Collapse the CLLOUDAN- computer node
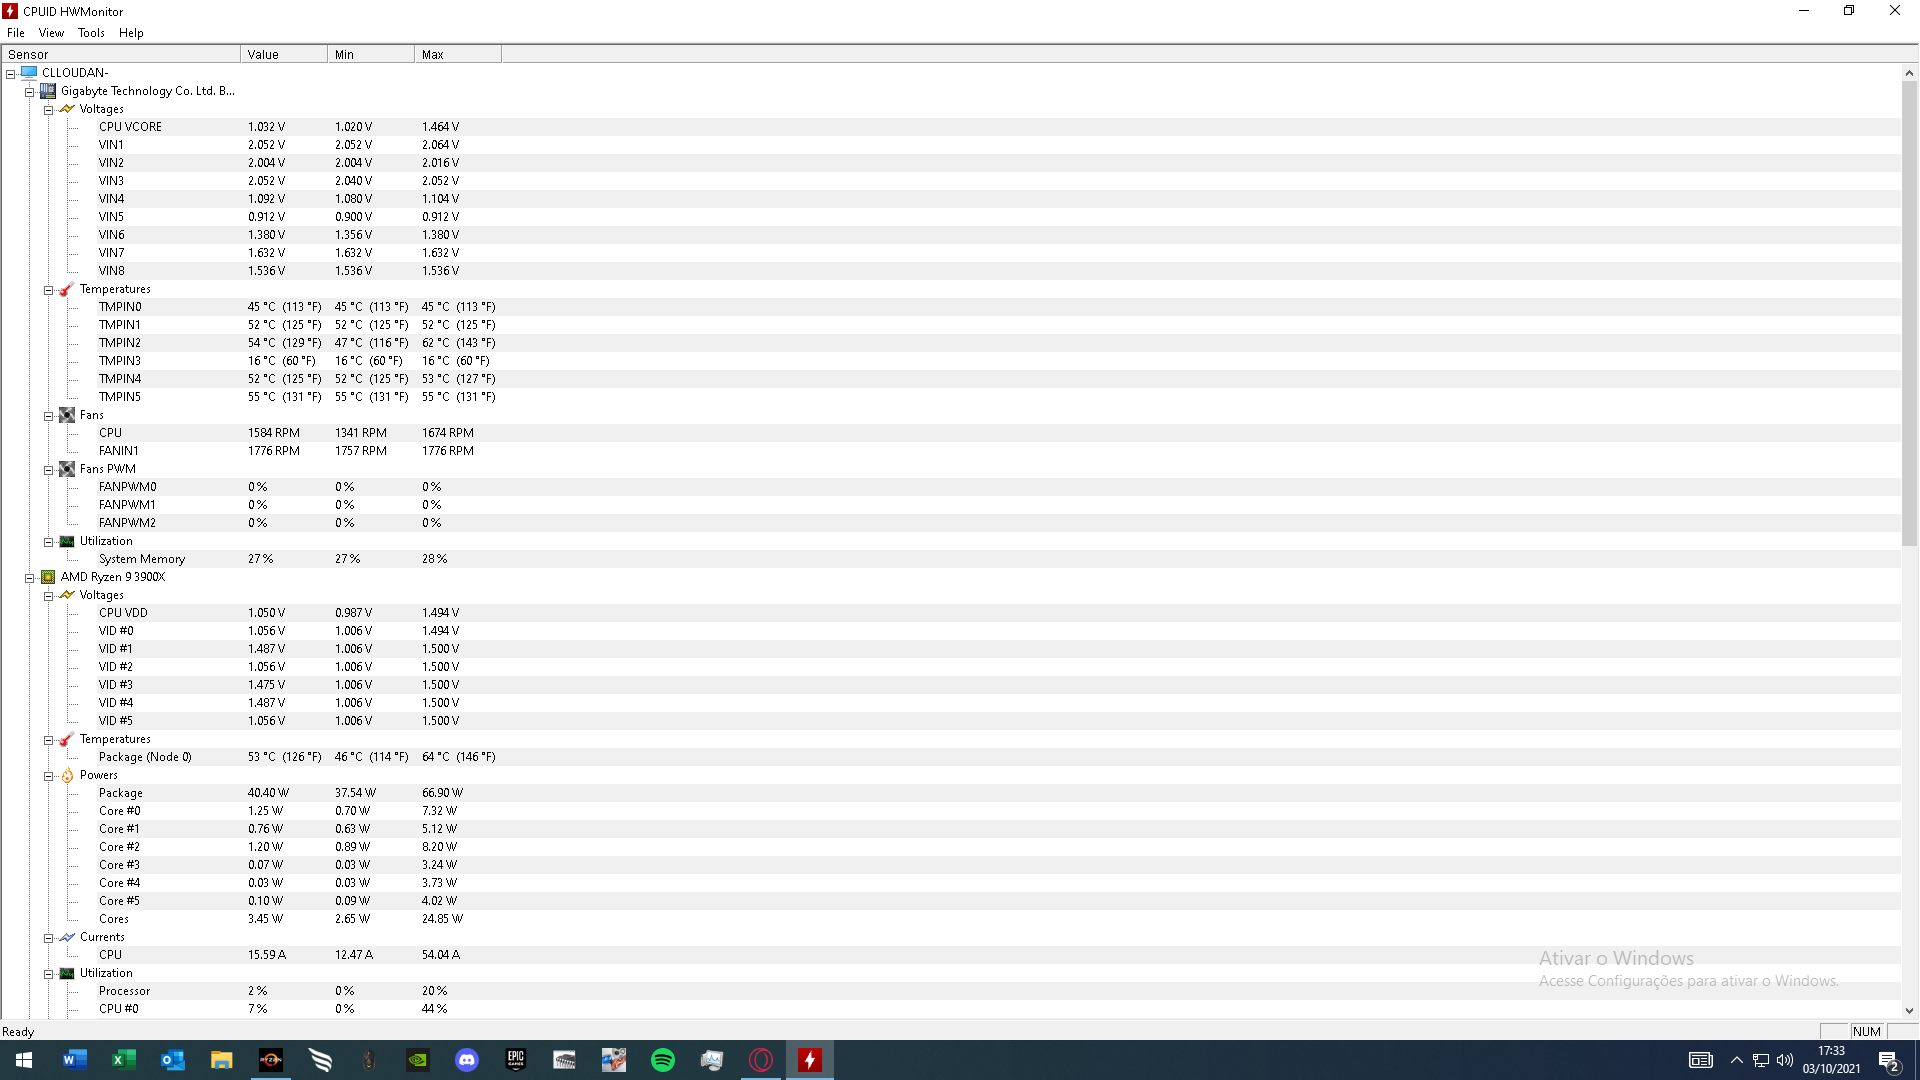Viewport: 1920px width, 1080px height. [x=11, y=74]
